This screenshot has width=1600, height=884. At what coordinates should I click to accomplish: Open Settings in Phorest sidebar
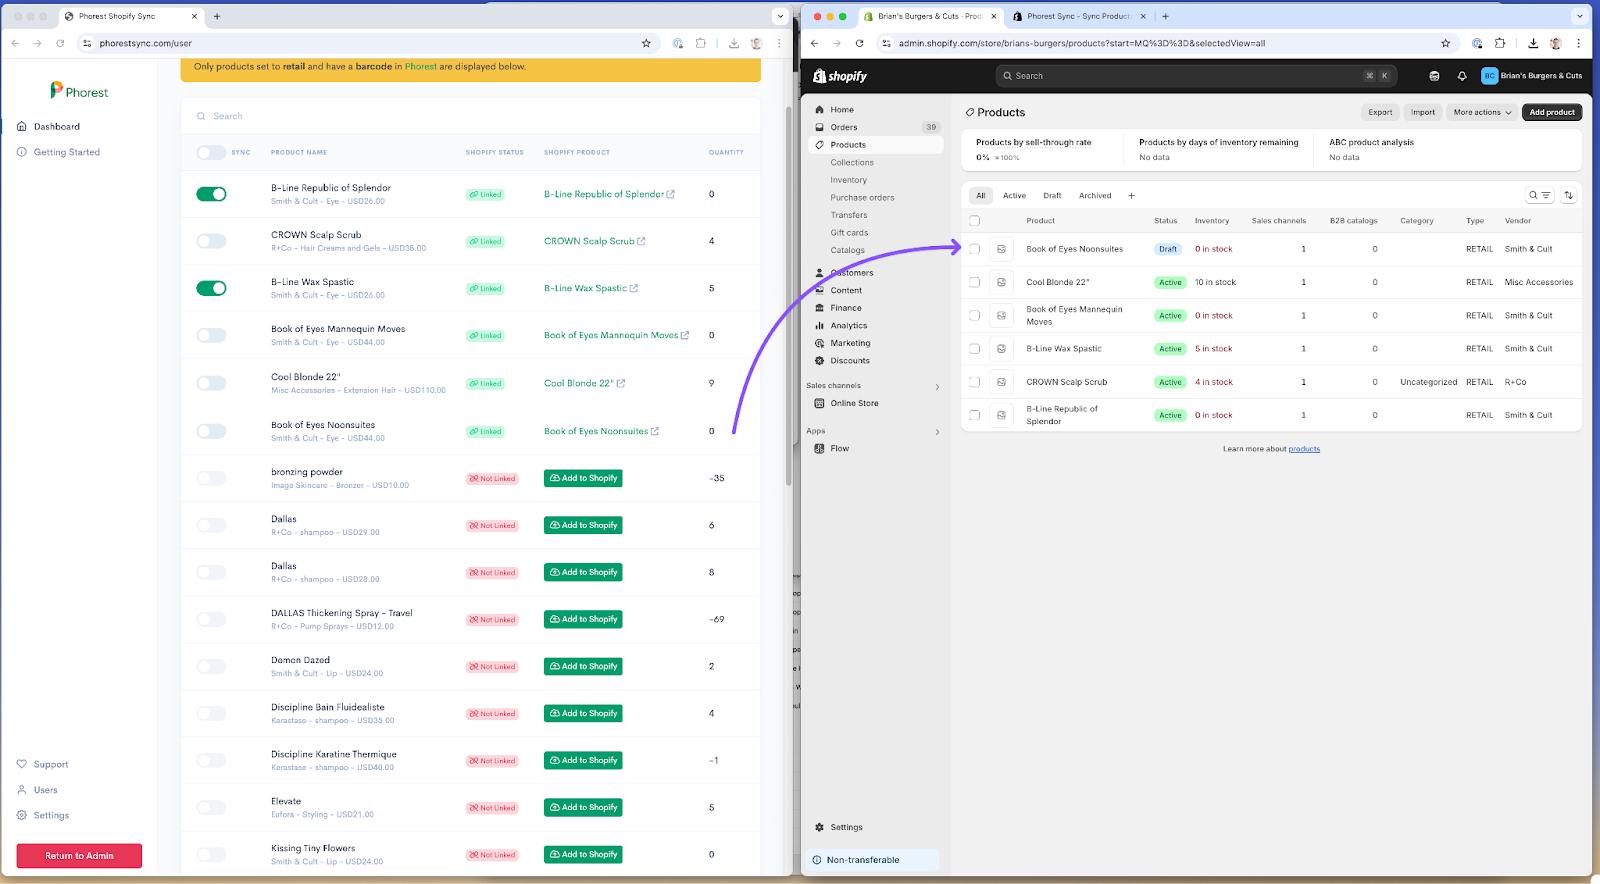51,816
